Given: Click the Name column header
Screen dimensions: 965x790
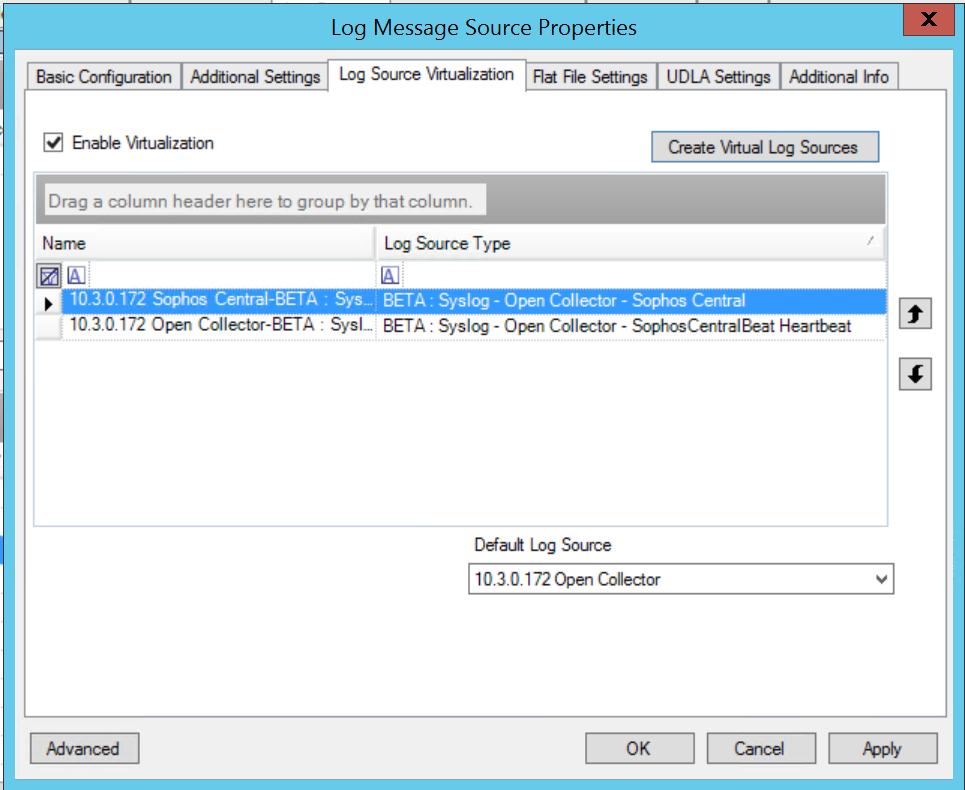Looking at the screenshot, I should pyautogui.click(x=205, y=243).
